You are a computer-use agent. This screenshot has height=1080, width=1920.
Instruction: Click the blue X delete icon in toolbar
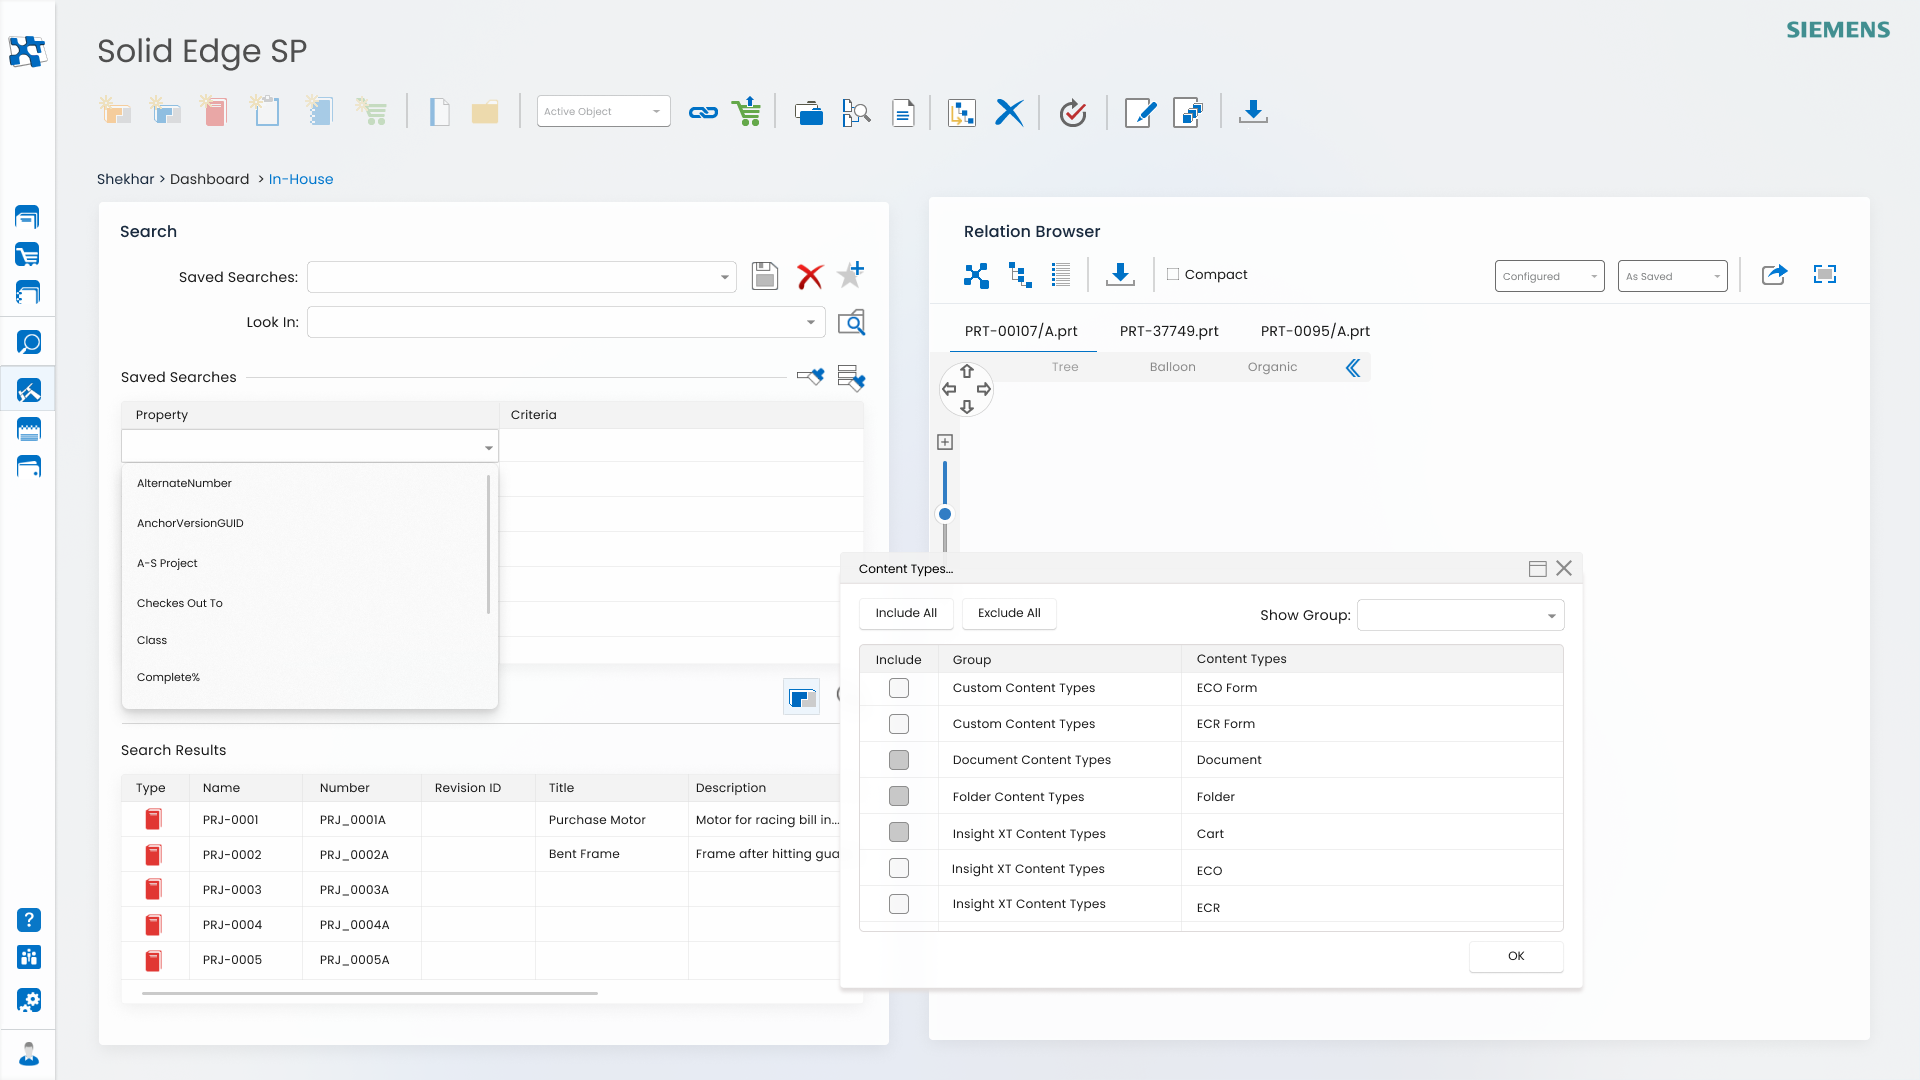coord(1009,112)
